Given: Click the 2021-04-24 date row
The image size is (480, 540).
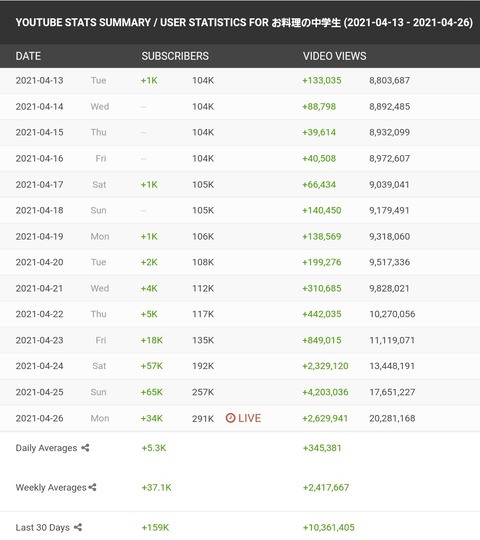Looking at the screenshot, I should point(240,366).
